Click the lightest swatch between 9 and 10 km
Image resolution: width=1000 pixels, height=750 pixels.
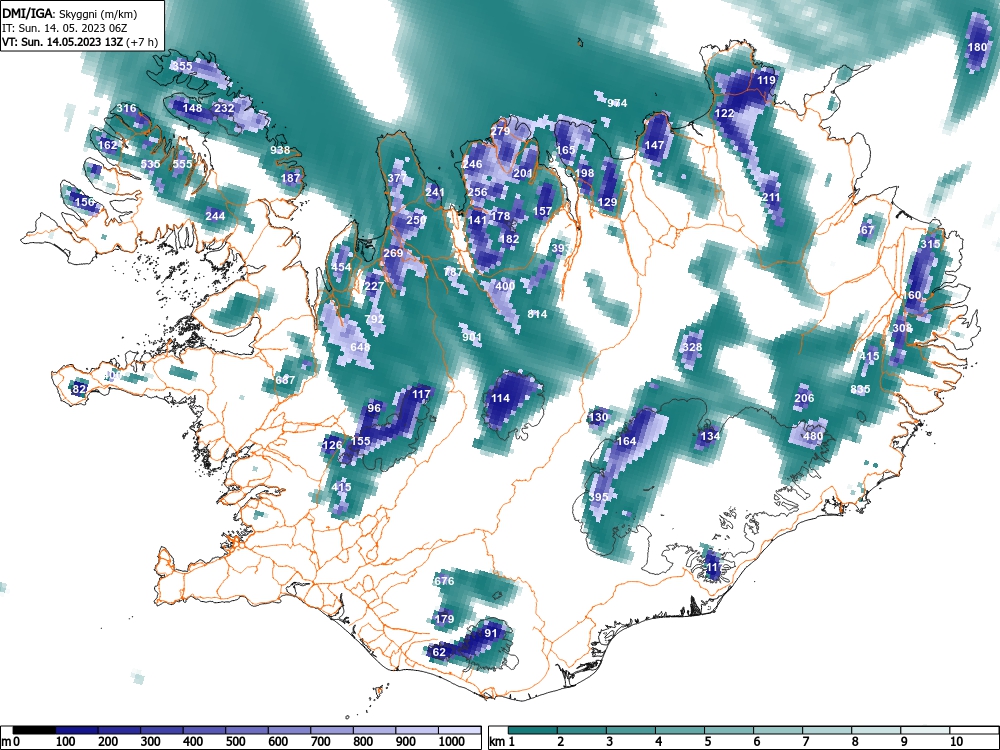pos(925,730)
